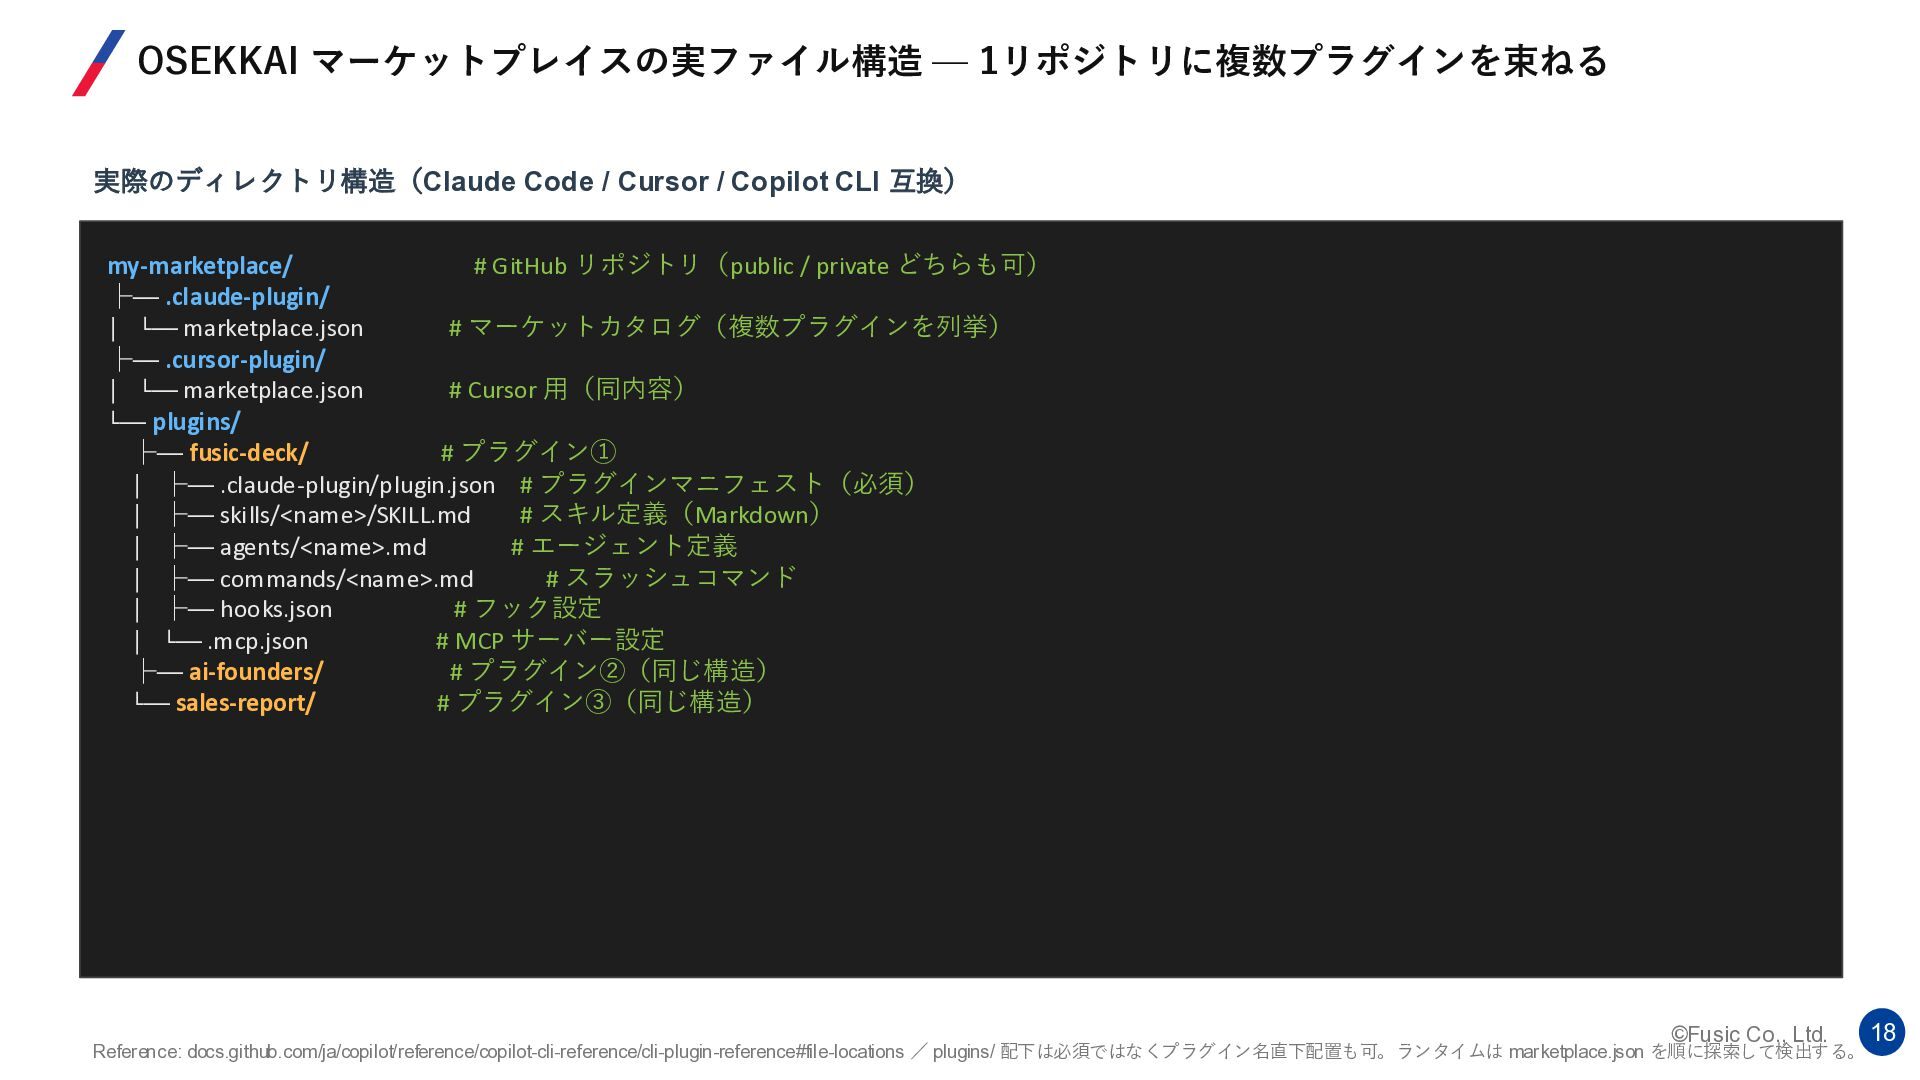Viewport: 1920px width, 1080px height.
Task: Click the commands/<name>.md entry
Action: point(346,579)
